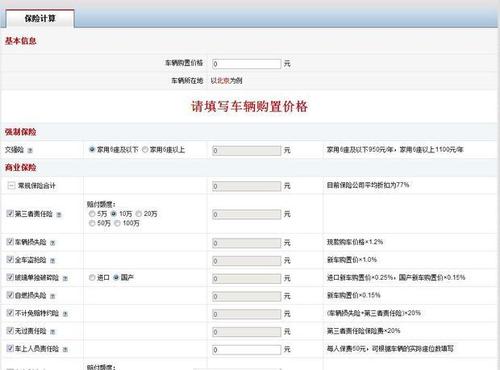Viewport: 500px width, 370px height.
Task: Click the 目前保险公司平均折扣为77% note
Action: [368, 185]
